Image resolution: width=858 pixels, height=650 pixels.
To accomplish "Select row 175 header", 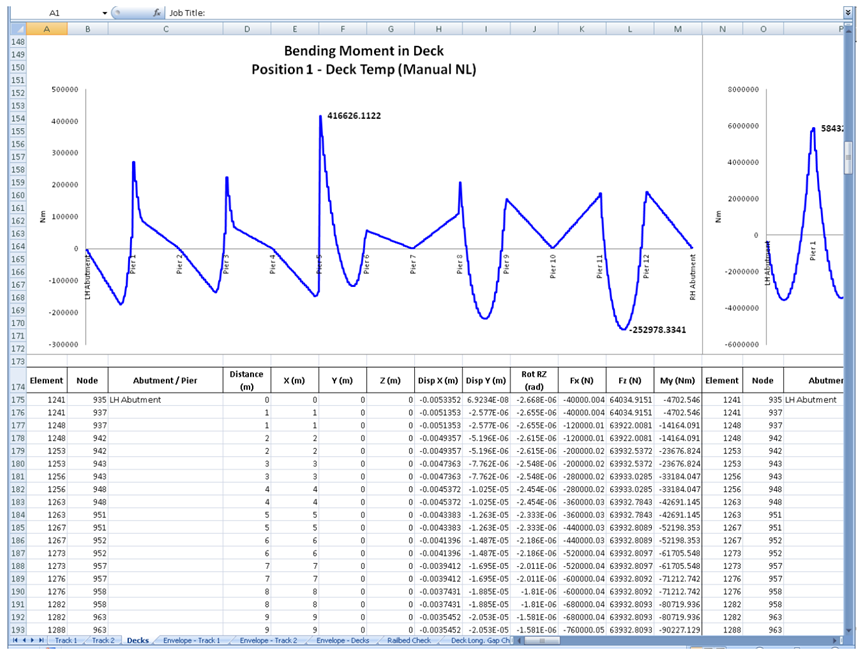I will (x=17, y=399).
